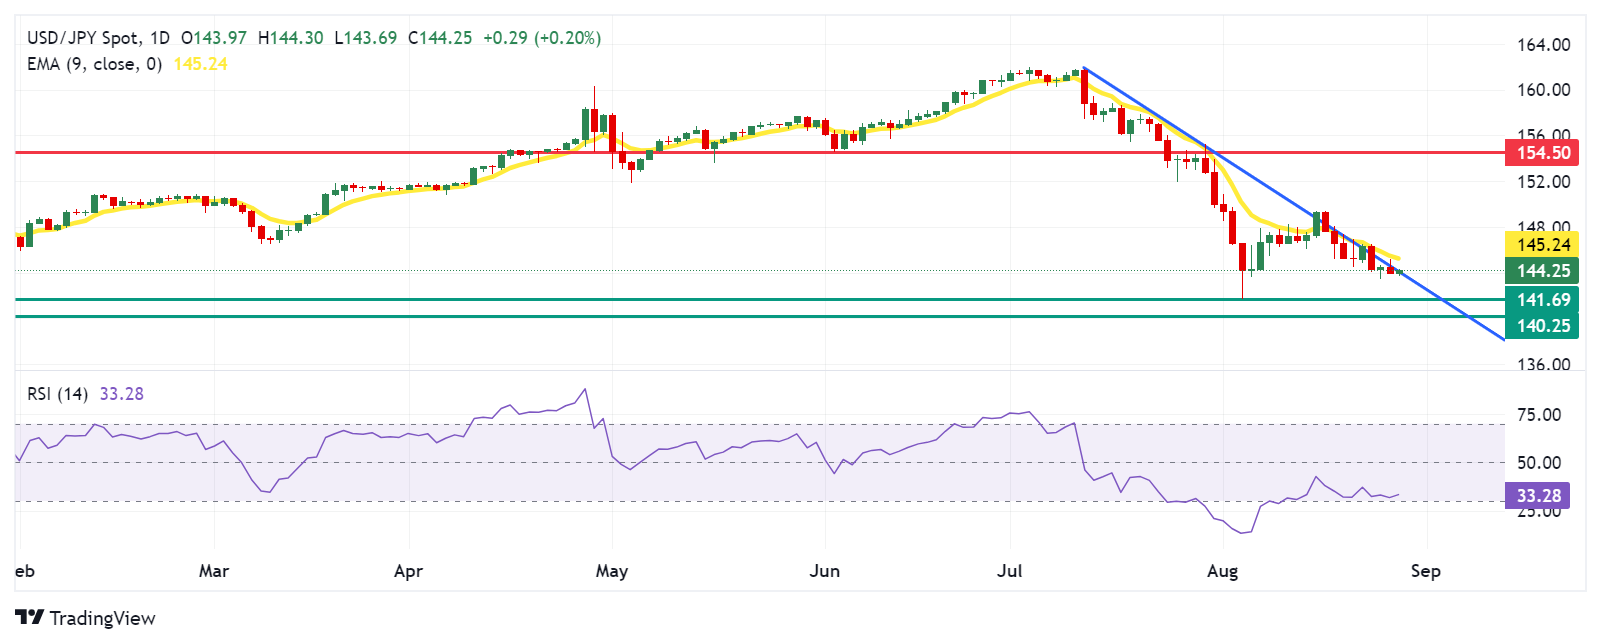Click the yellow 145.24 EMA price tag
This screenshot has height=644, width=1601.
click(1542, 245)
